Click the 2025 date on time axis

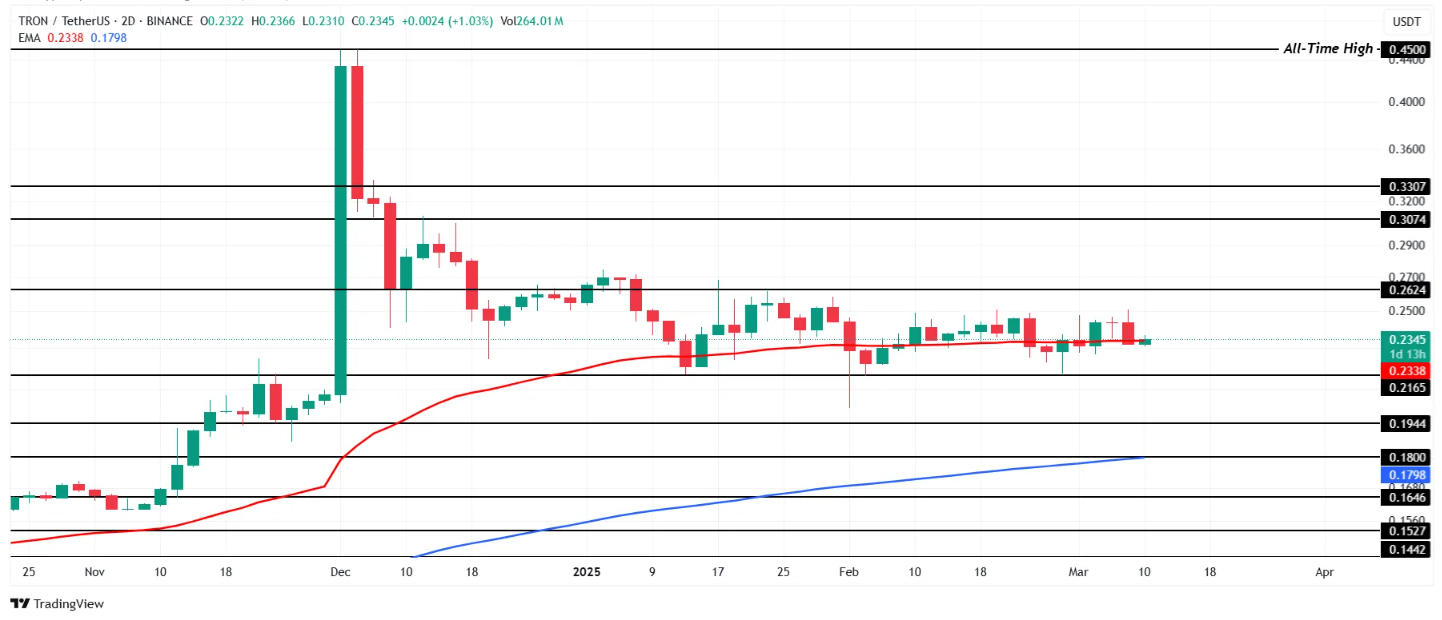pos(586,572)
